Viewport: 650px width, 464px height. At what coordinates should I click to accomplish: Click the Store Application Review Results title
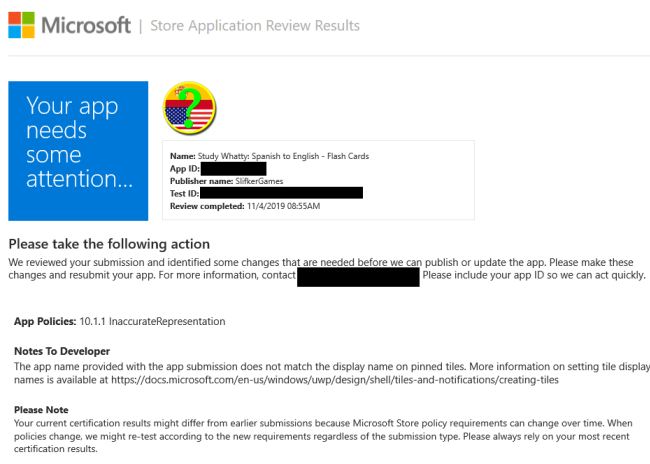[254, 26]
